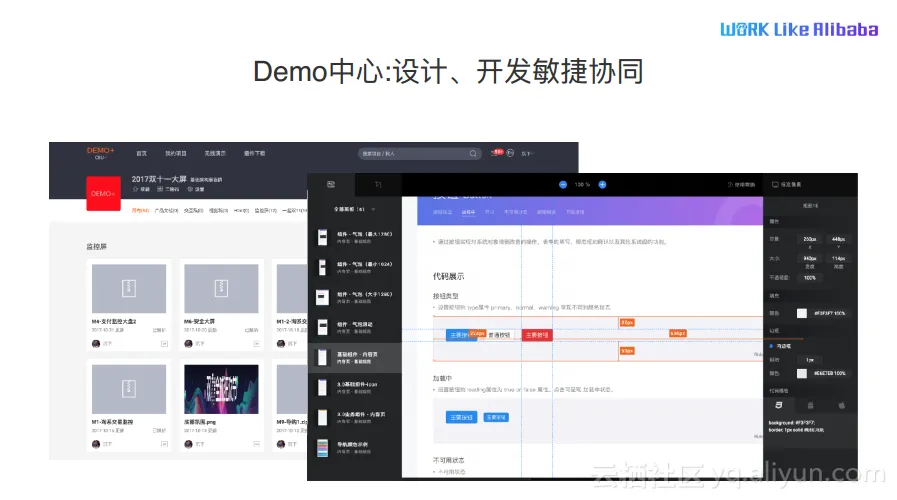Click the 100% opacity value field
This screenshot has height=500, width=897.
[809, 278]
